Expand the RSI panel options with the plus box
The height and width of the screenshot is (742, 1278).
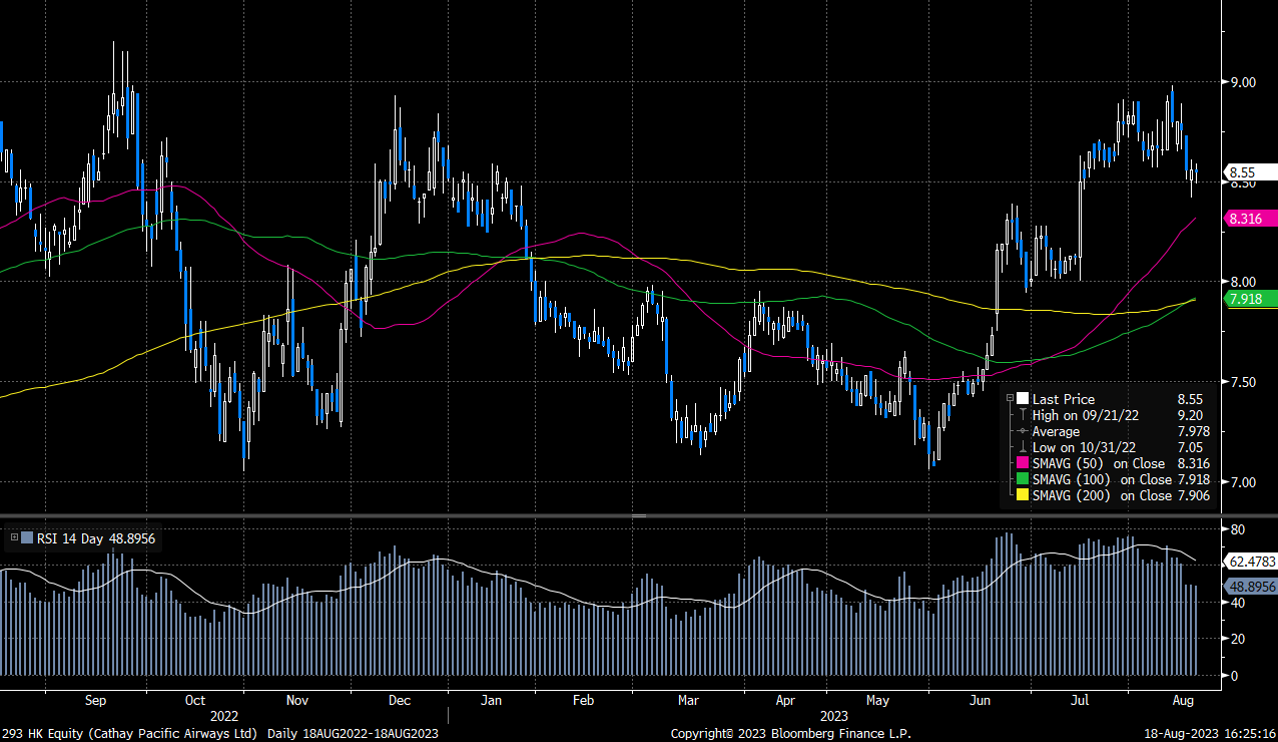coord(14,537)
